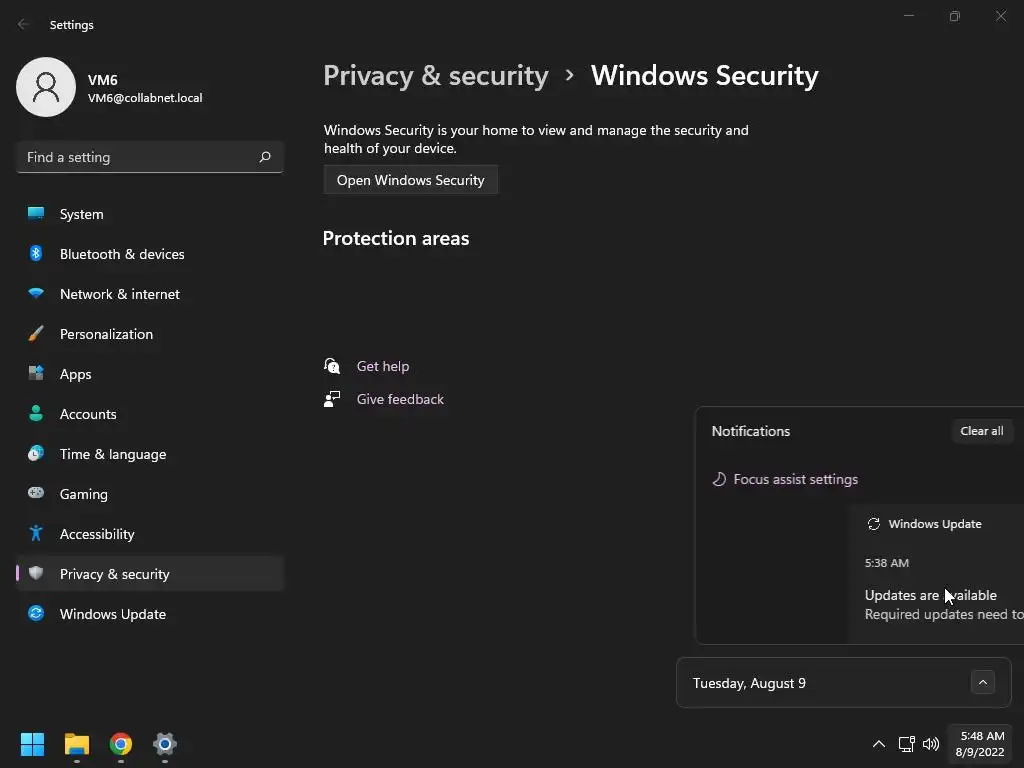
Task: Open Google Chrome from the taskbar
Action: pos(121,744)
